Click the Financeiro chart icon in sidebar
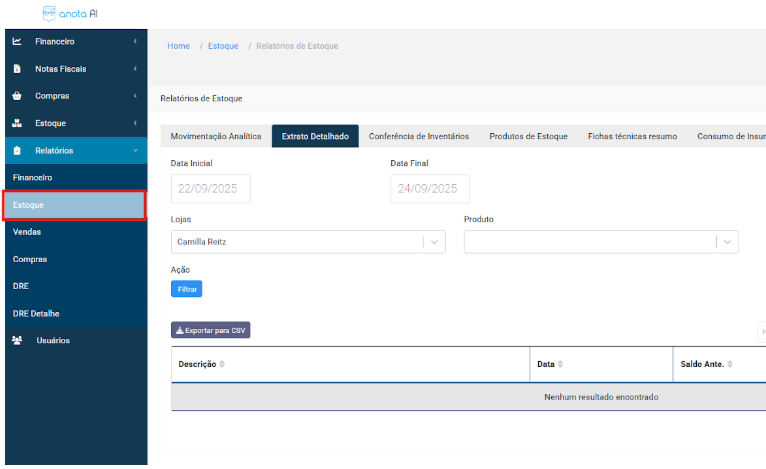The image size is (766, 469). [17, 42]
